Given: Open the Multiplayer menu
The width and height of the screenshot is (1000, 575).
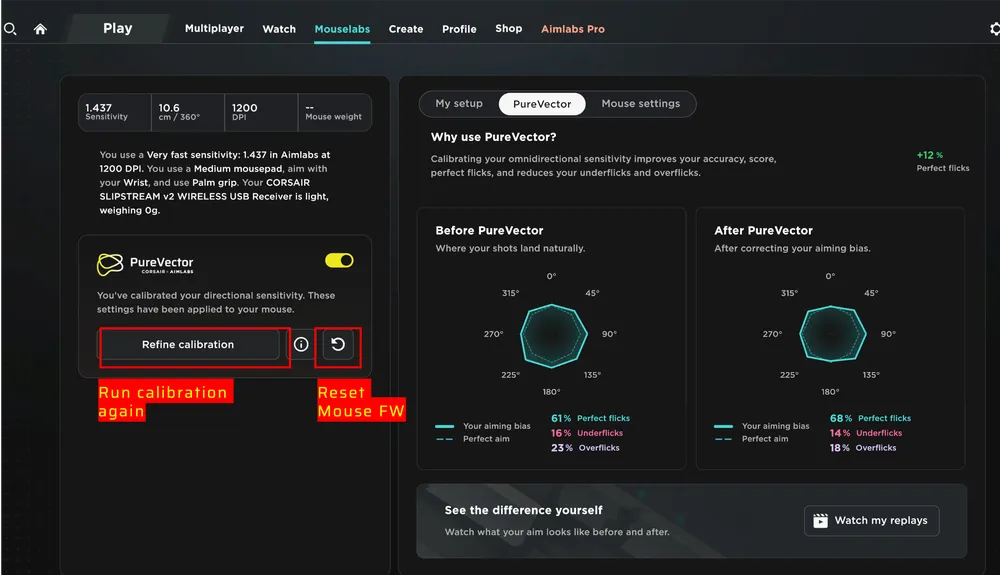Looking at the screenshot, I should [214, 29].
